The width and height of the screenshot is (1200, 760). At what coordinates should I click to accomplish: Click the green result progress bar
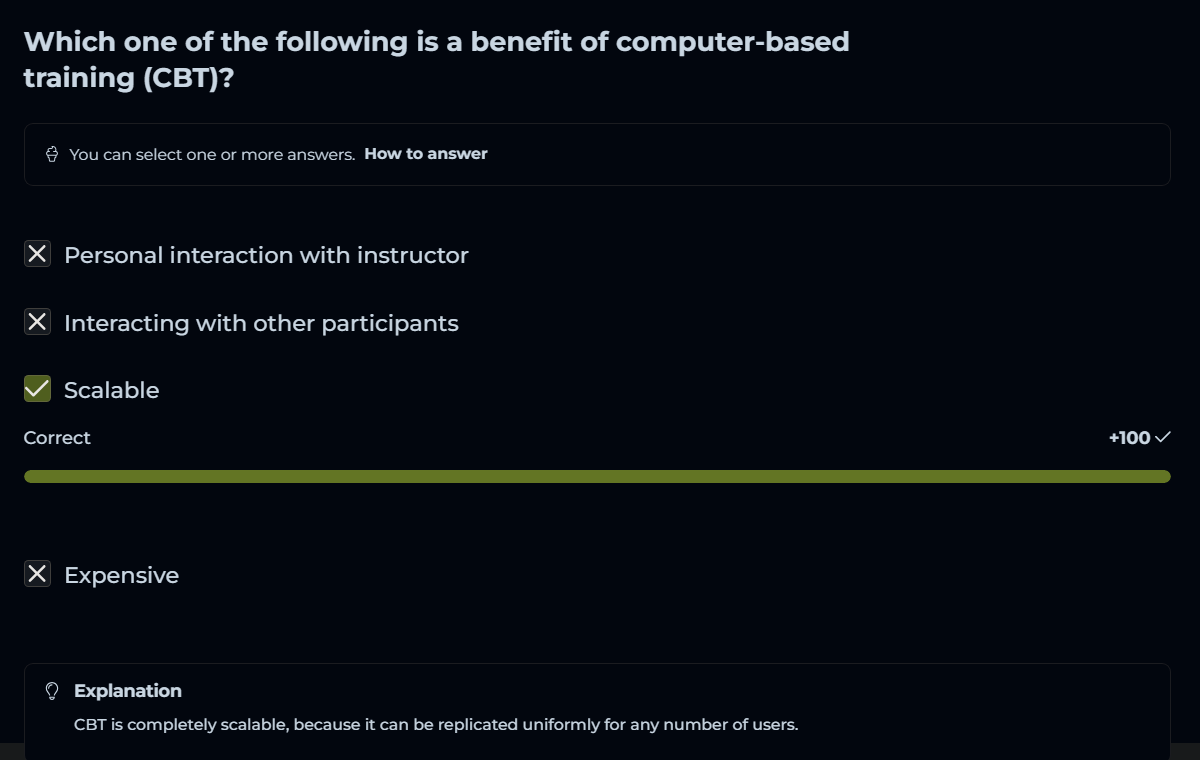click(597, 477)
